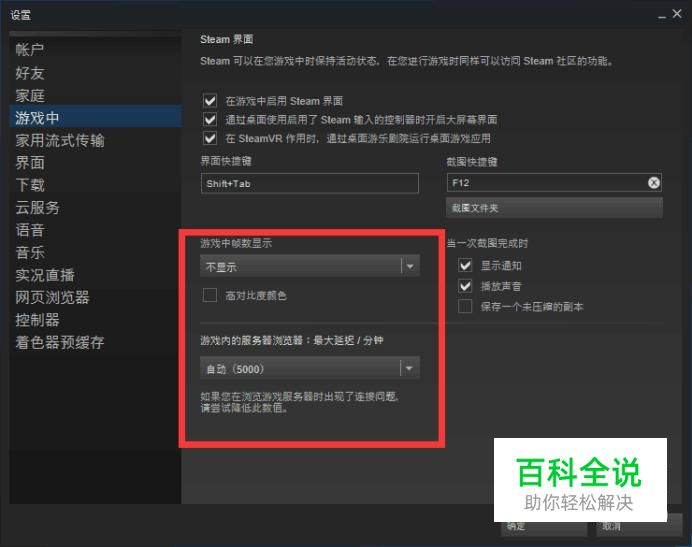Click the 截图文件夹 button
The width and height of the screenshot is (692, 547).
click(554, 207)
